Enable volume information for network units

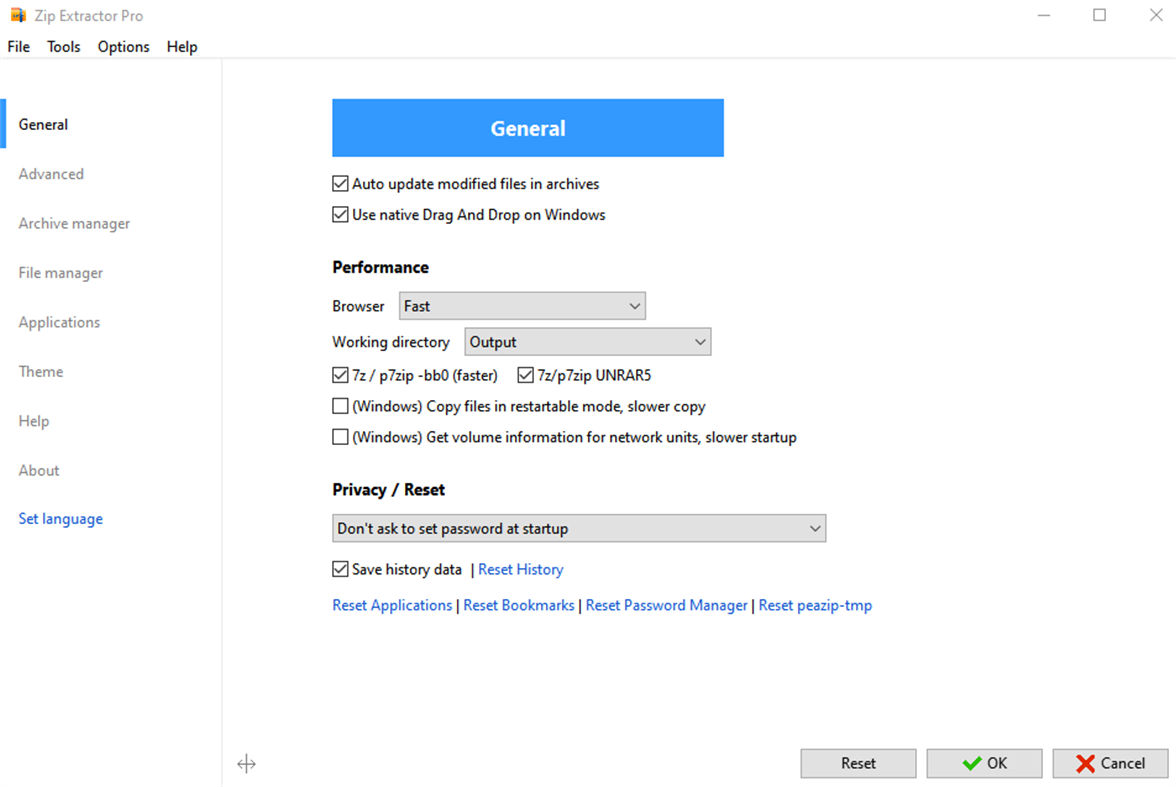[x=340, y=437]
